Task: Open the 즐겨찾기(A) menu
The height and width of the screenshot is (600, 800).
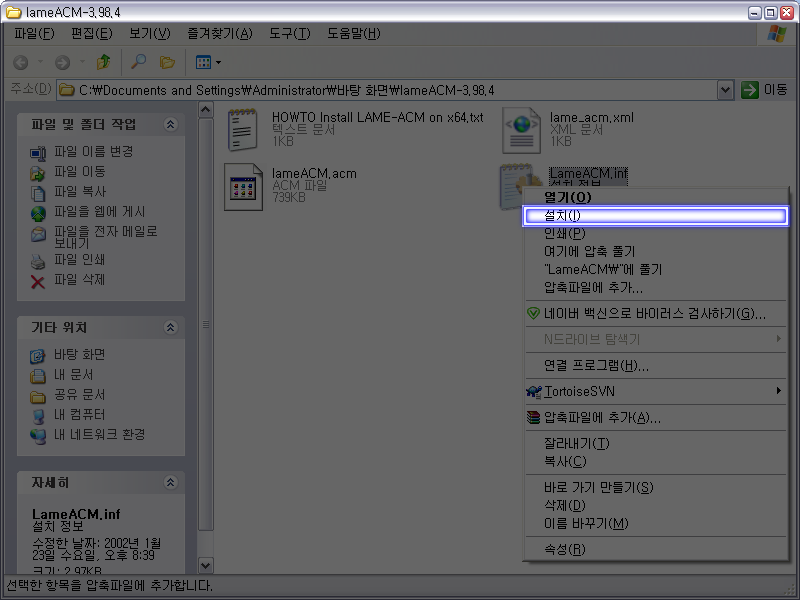Action: (220, 34)
